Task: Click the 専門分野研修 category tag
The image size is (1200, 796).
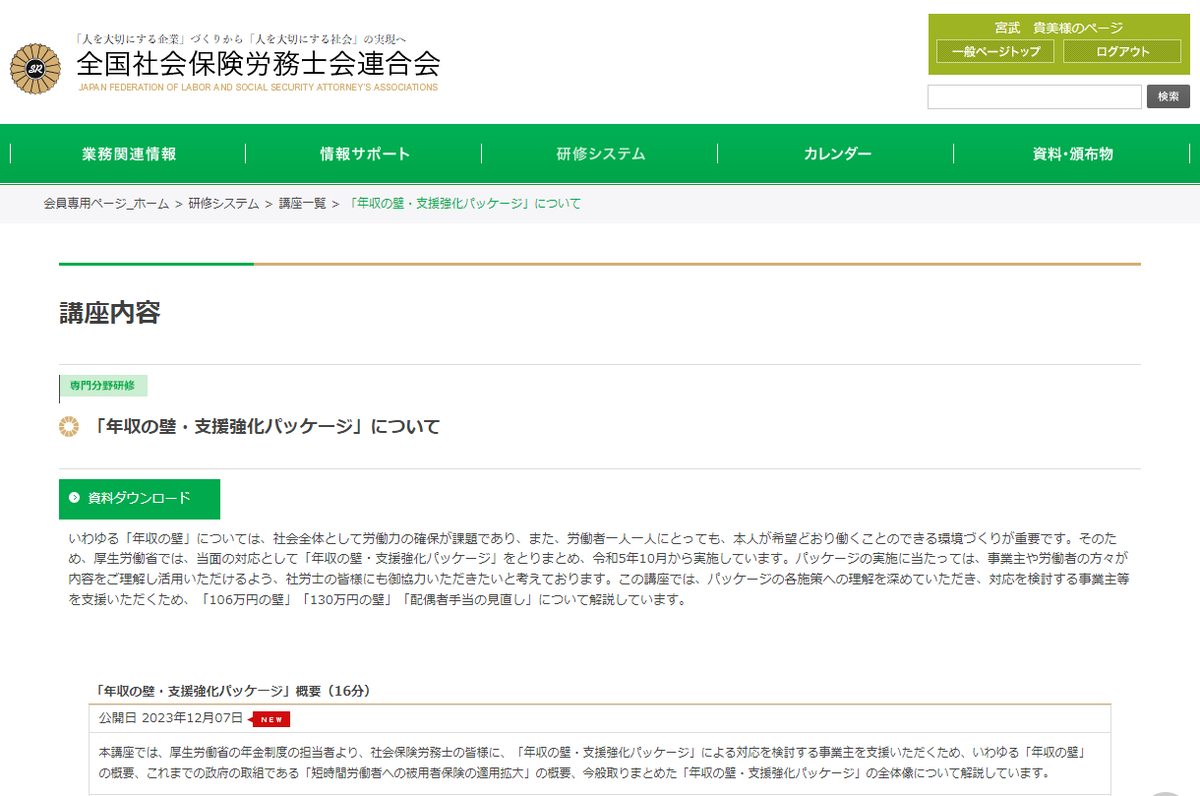Action: point(103,386)
